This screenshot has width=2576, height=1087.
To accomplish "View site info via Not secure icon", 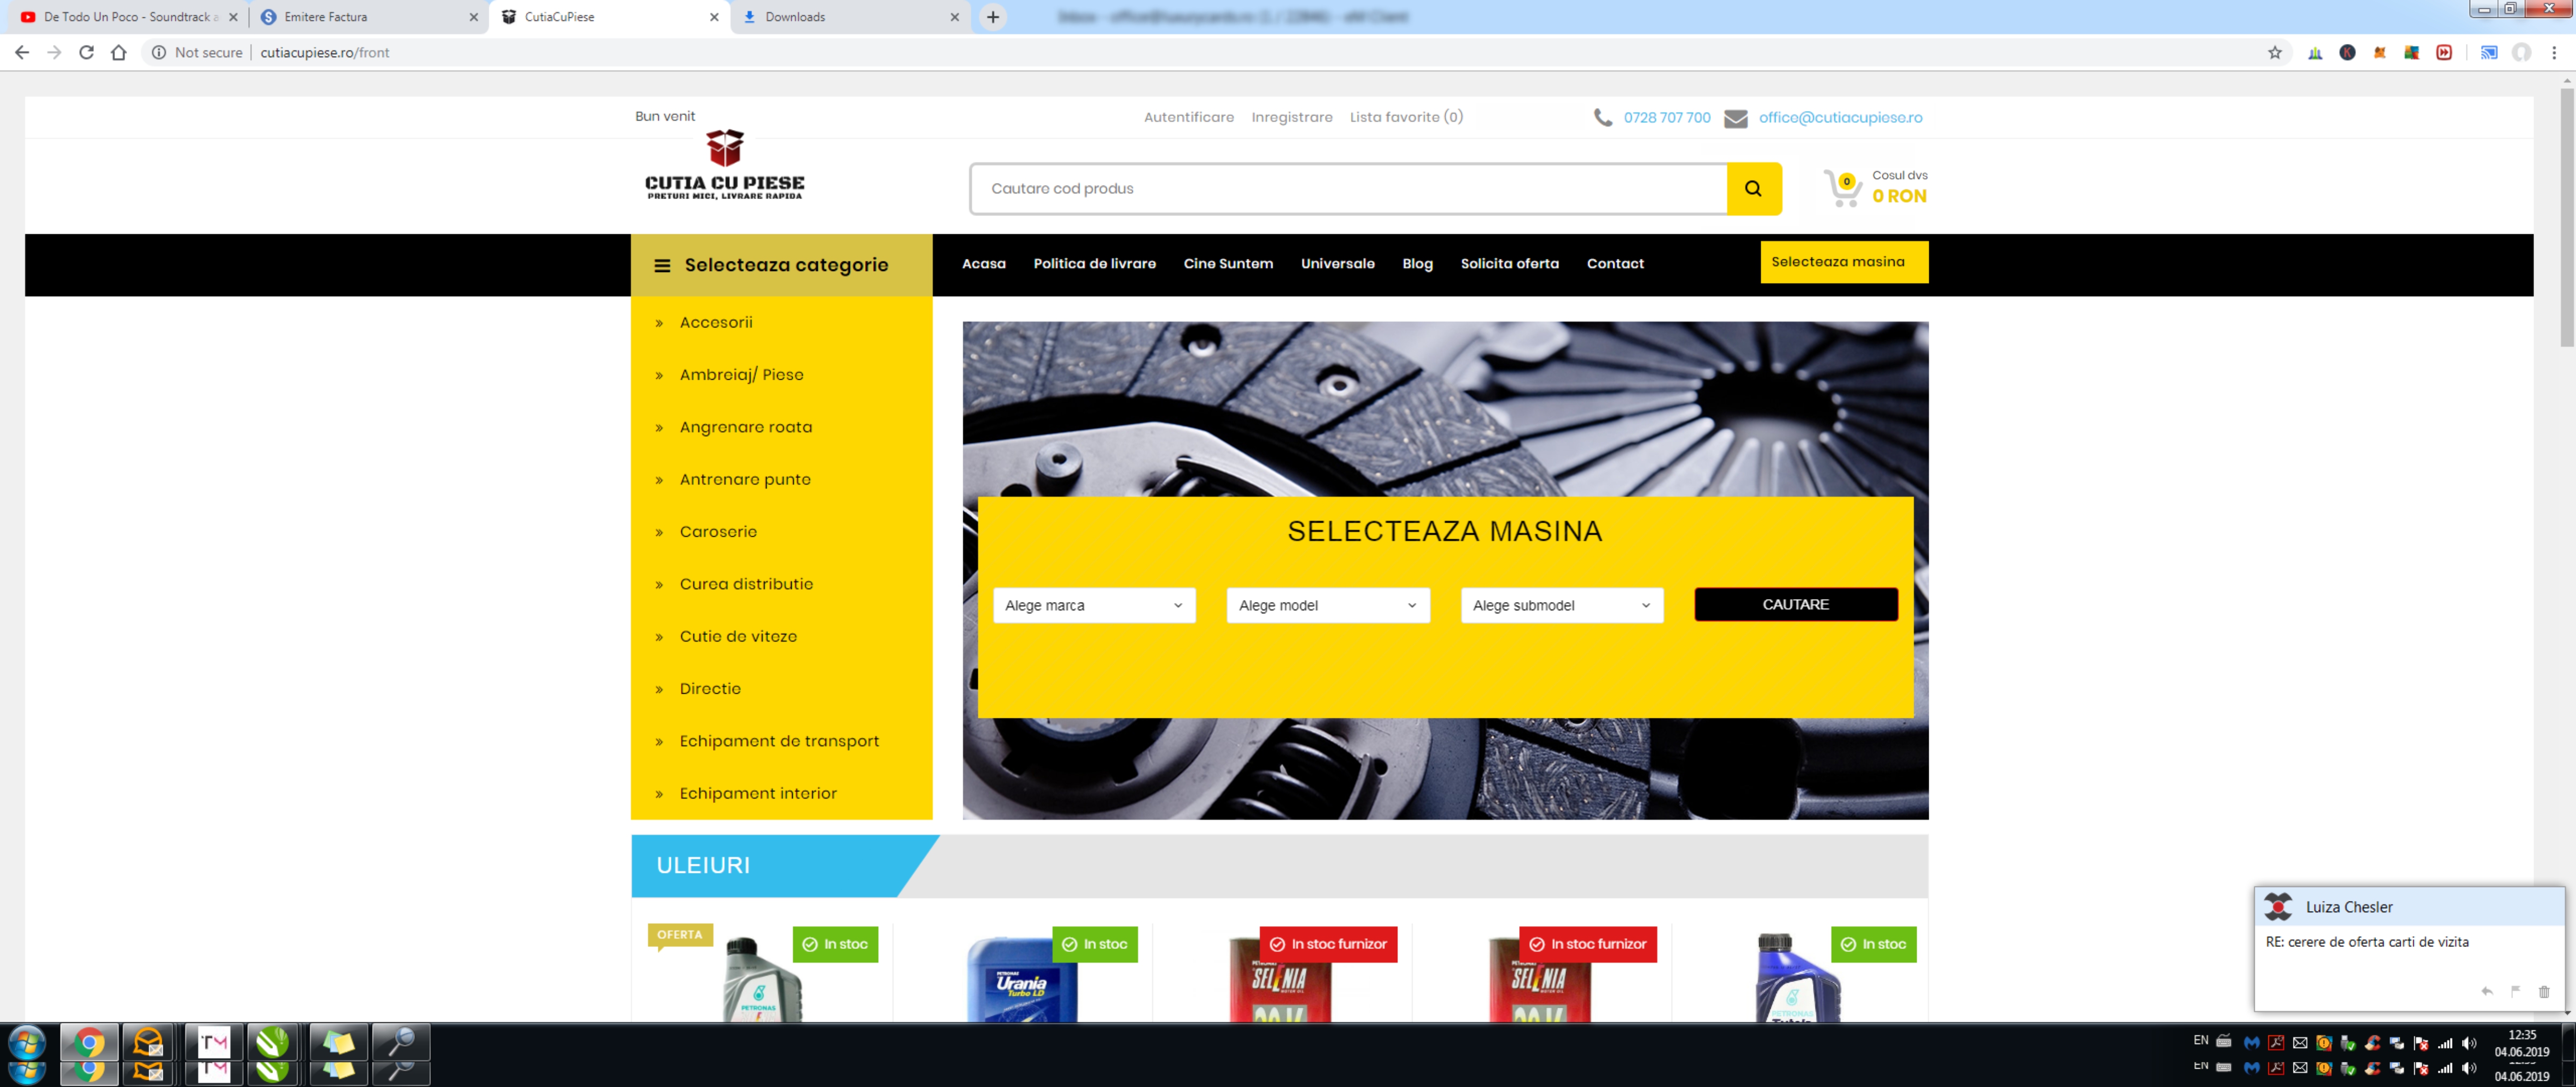I will [x=159, y=53].
